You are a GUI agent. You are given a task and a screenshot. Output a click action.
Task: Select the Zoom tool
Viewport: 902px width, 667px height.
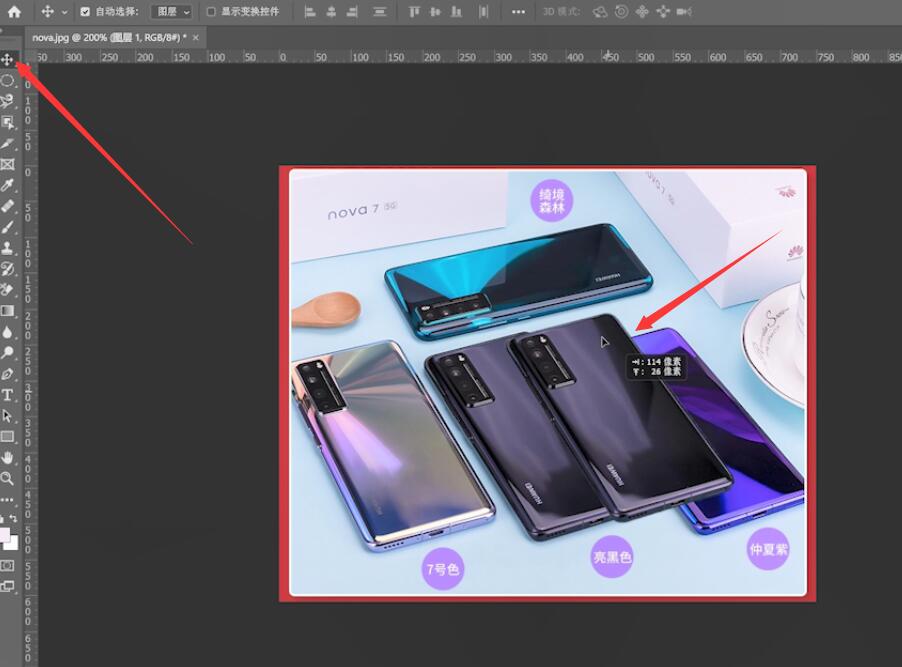pyautogui.click(x=7, y=478)
